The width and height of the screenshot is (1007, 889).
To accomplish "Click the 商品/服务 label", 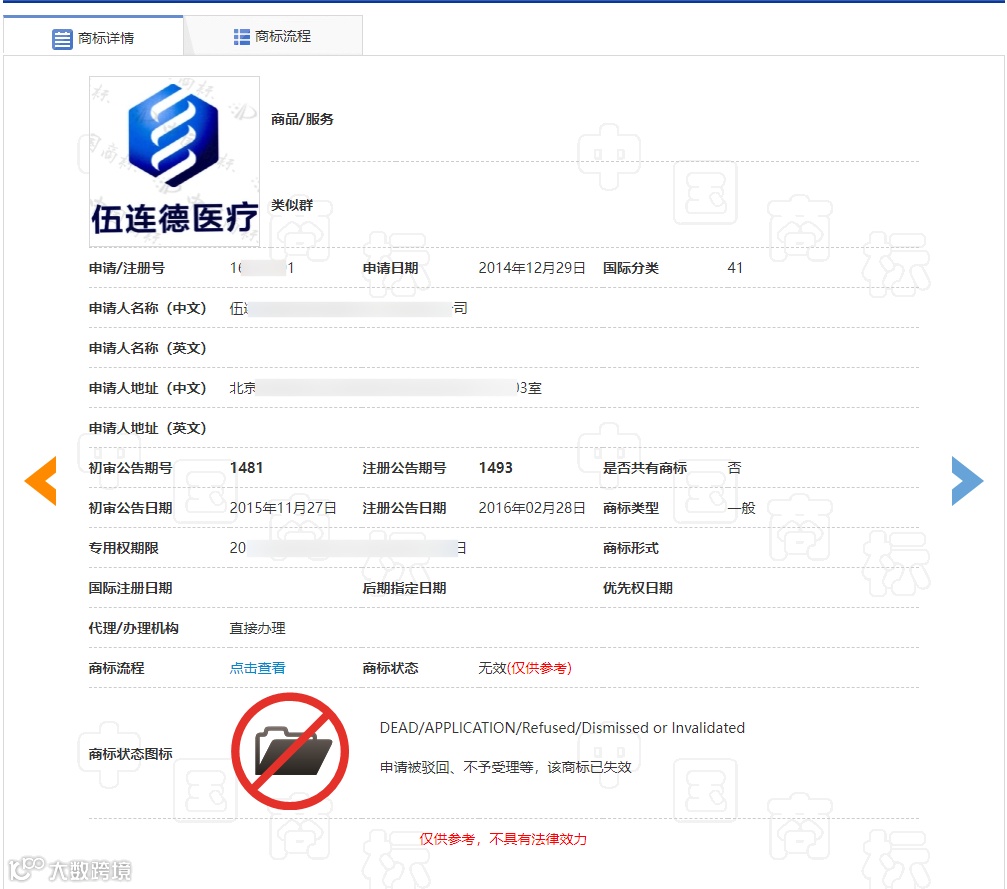I will click(302, 119).
